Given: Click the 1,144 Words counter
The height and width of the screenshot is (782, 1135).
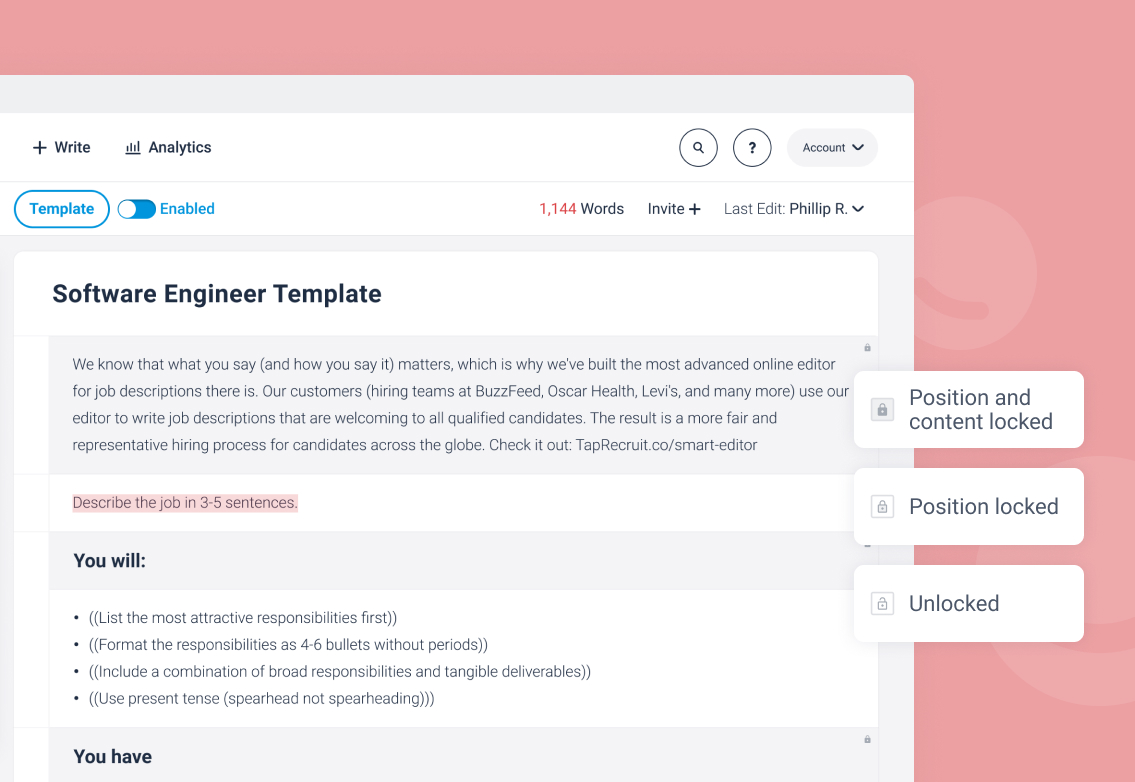Looking at the screenshot, I should tap(581, 208).
